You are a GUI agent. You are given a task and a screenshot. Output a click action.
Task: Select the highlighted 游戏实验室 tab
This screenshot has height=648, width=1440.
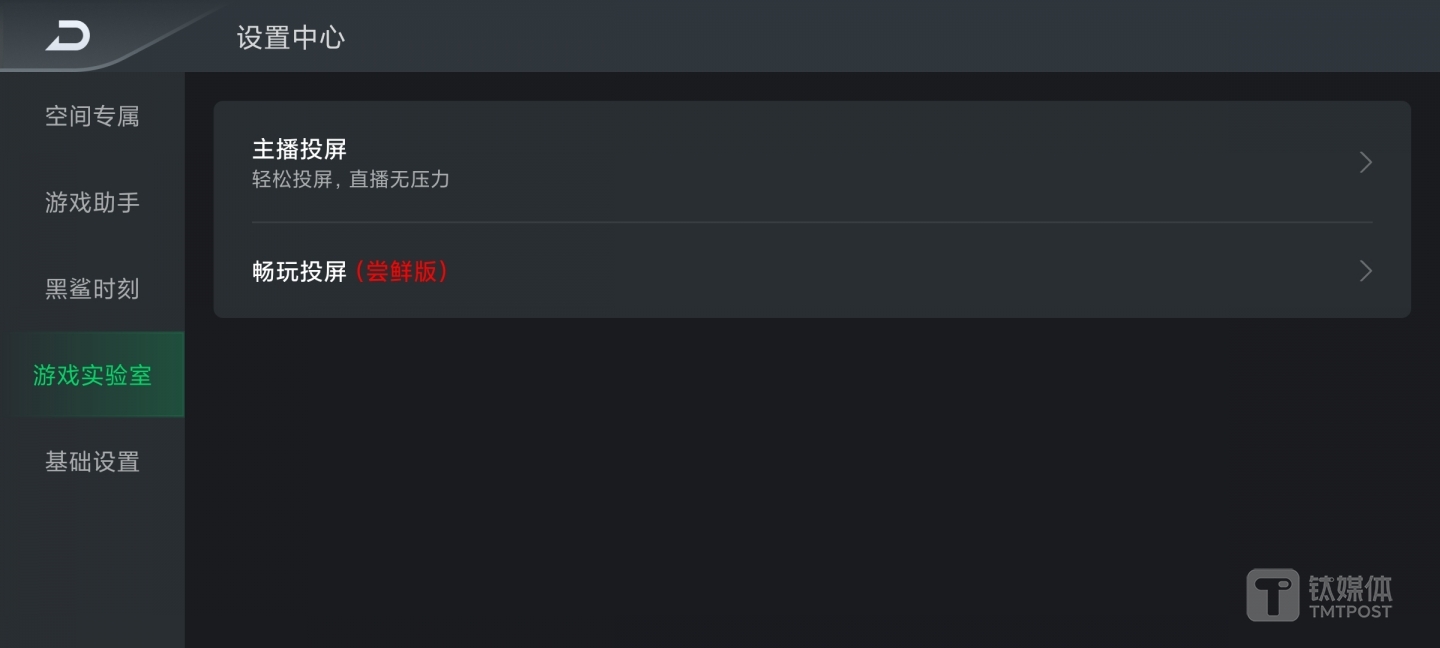(92, 375)
